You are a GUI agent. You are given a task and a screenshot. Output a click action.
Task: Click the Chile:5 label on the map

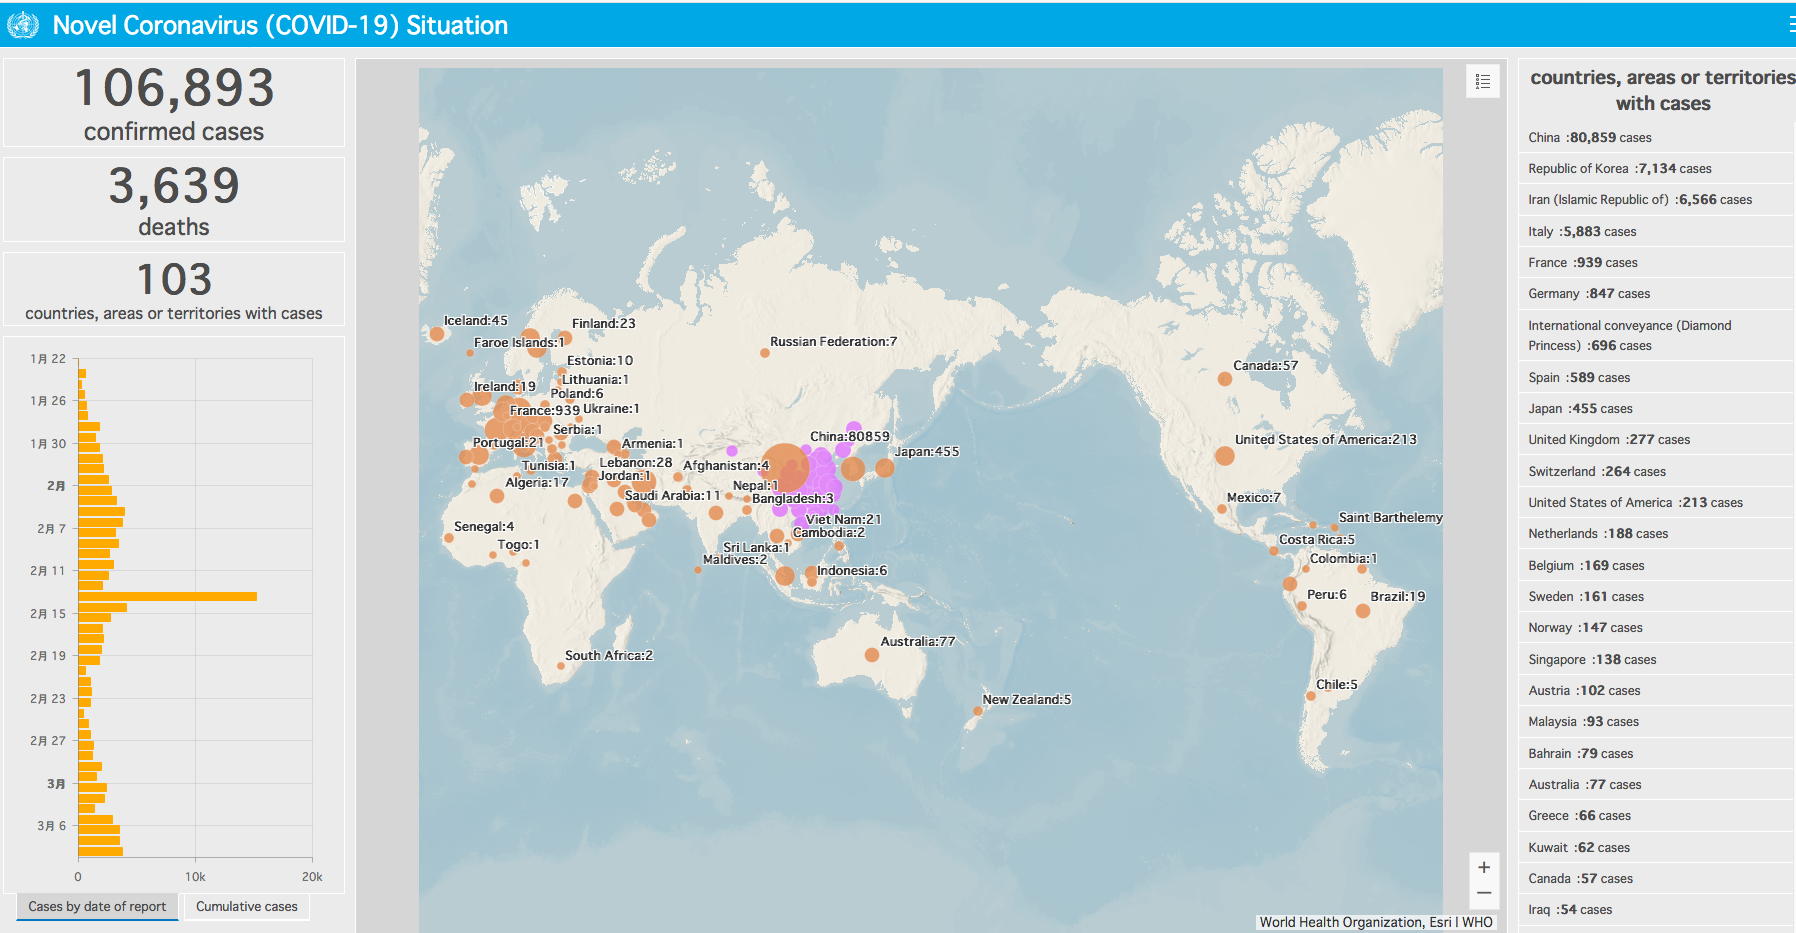(1336, 685)
